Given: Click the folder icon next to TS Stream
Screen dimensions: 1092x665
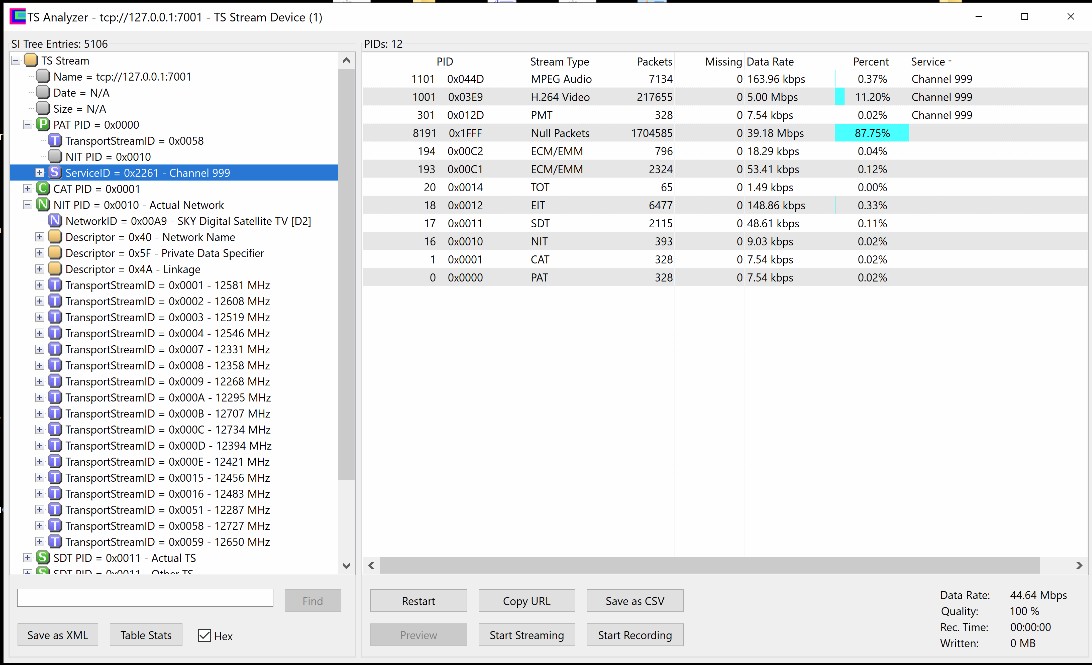Looking at the screenshot, I should [x=30, y=61].
